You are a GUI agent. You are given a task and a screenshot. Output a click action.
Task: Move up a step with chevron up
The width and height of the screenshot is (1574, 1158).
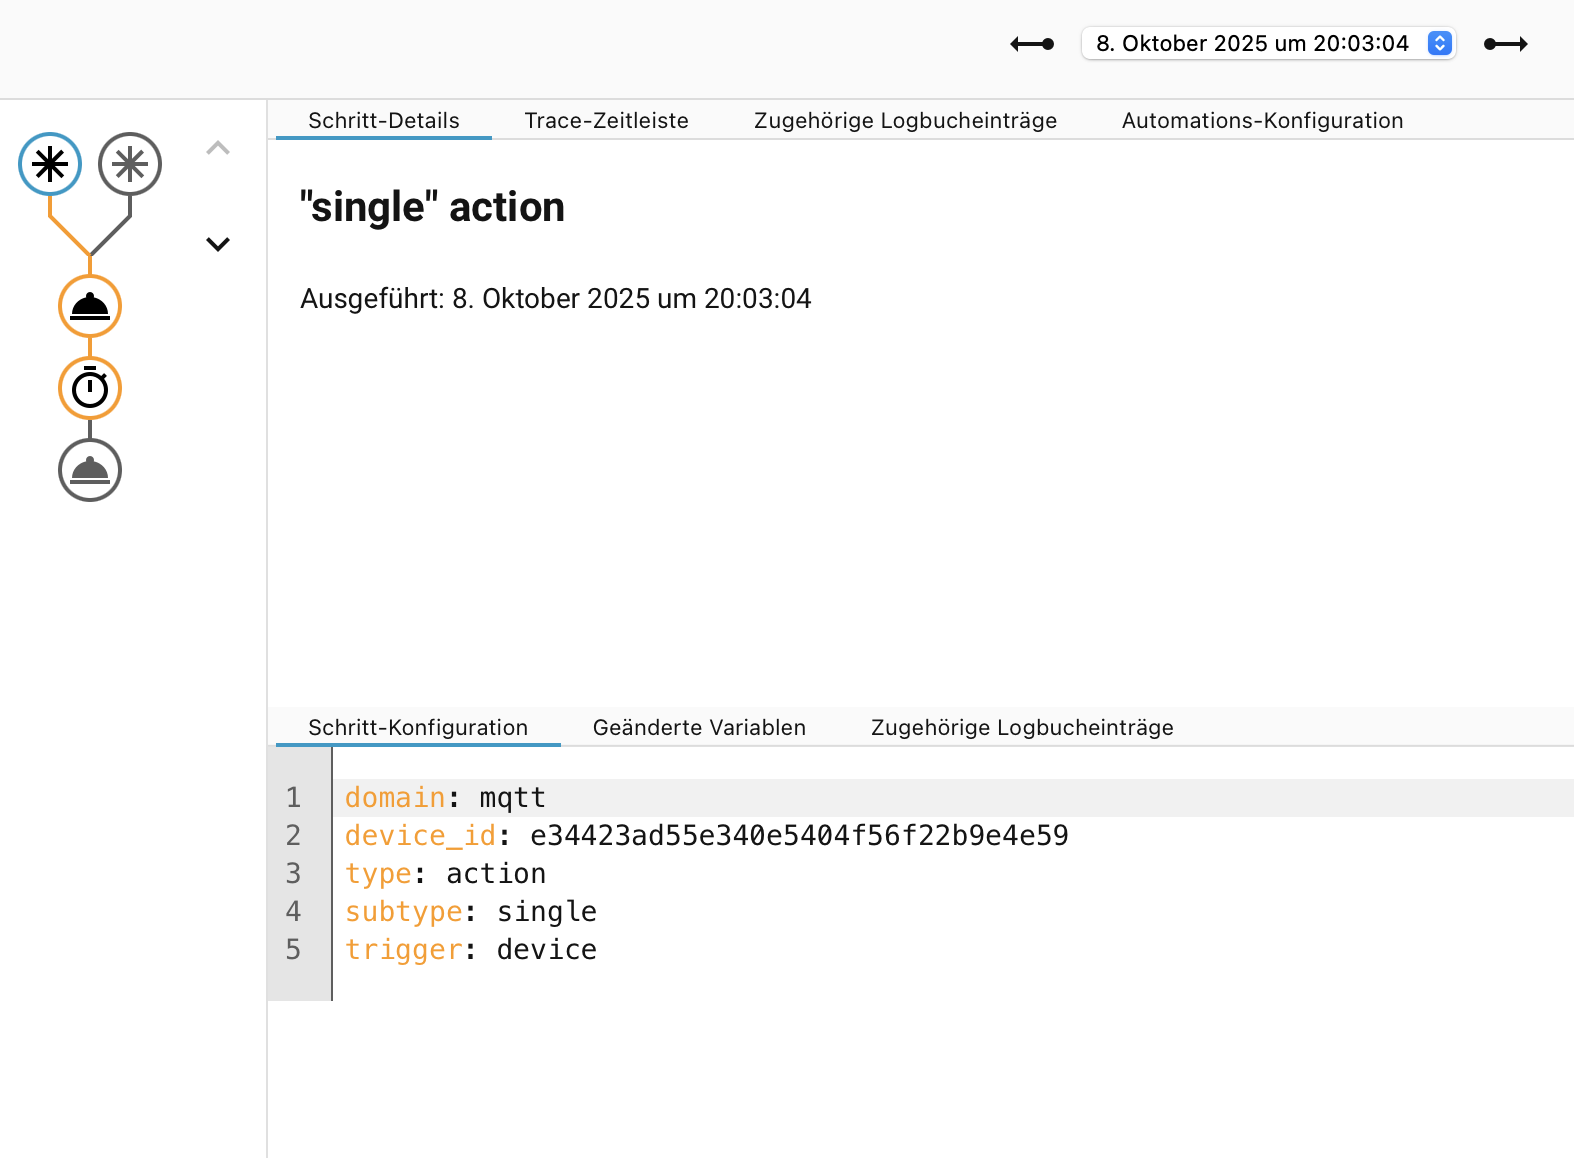tap(218, 148)
